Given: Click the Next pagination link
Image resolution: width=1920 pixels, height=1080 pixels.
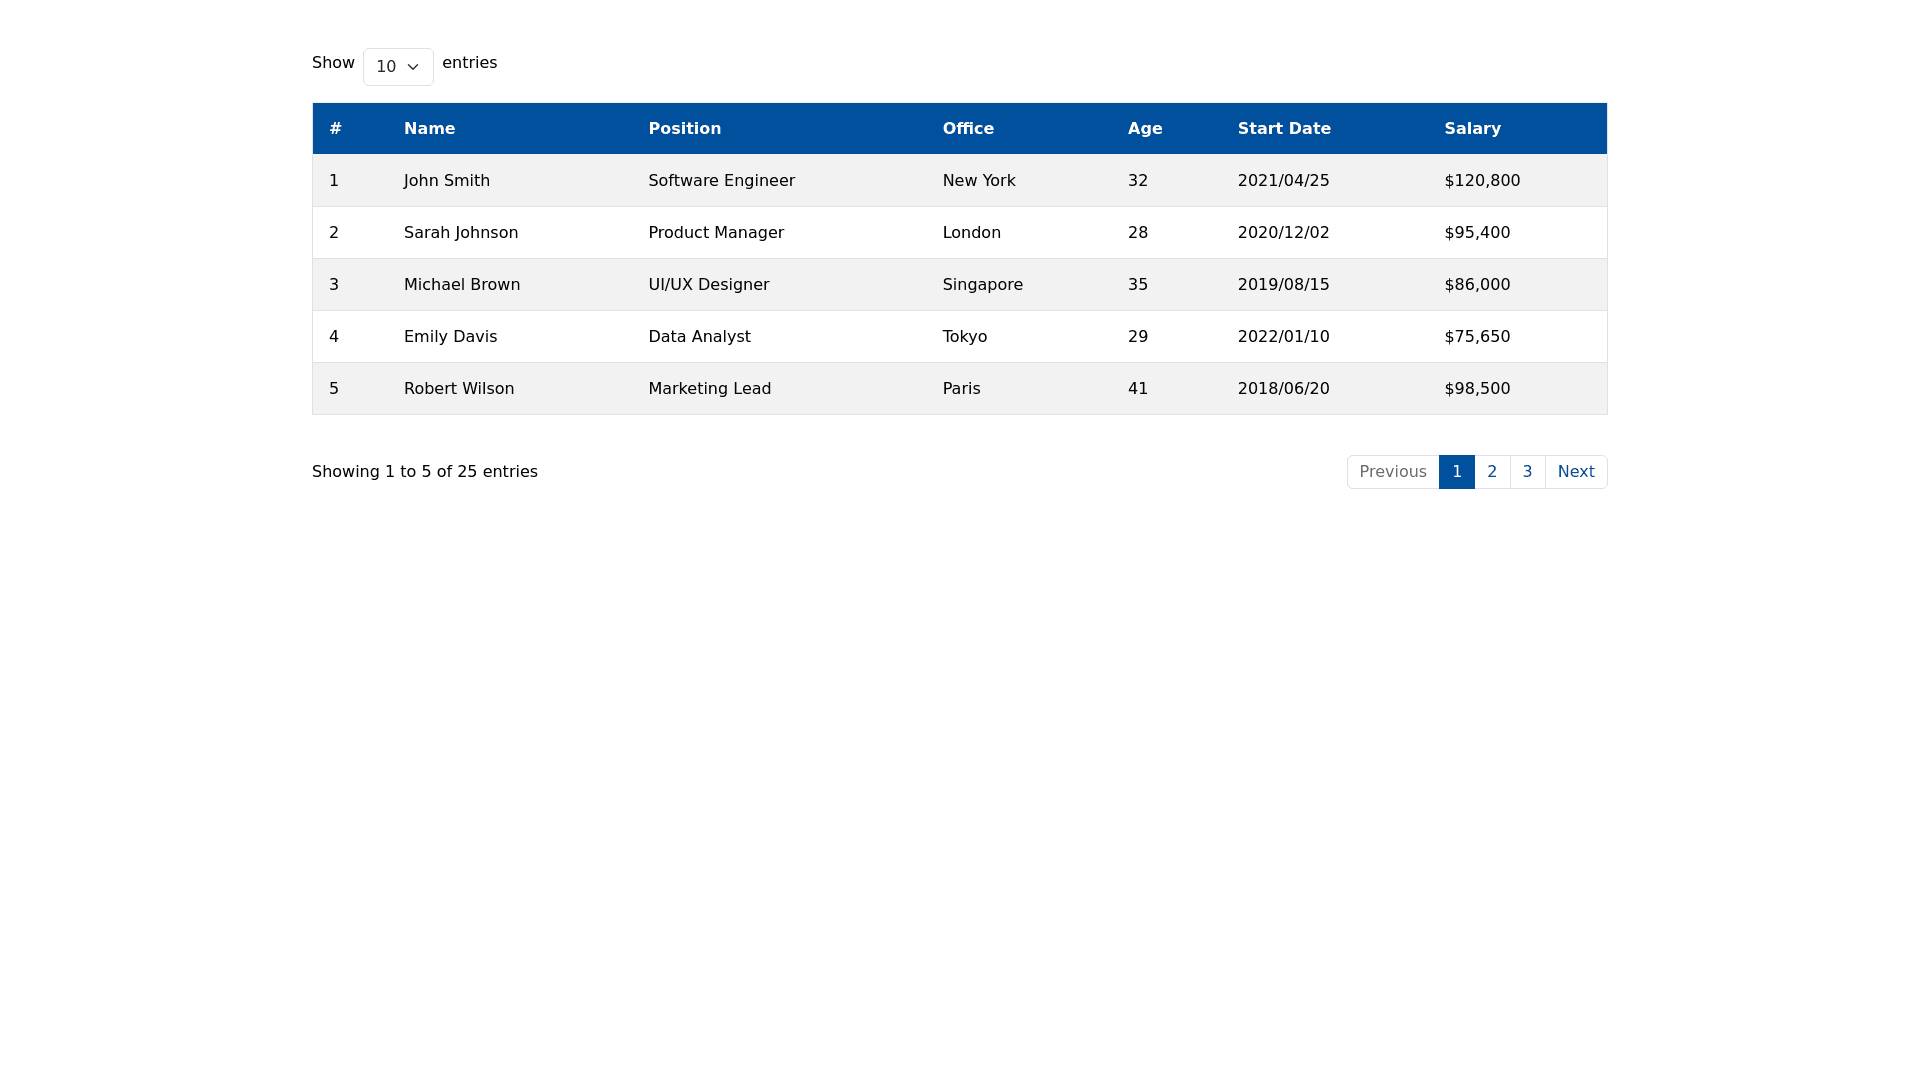Looking at the screenshot, I should (x=1575, y=472).
